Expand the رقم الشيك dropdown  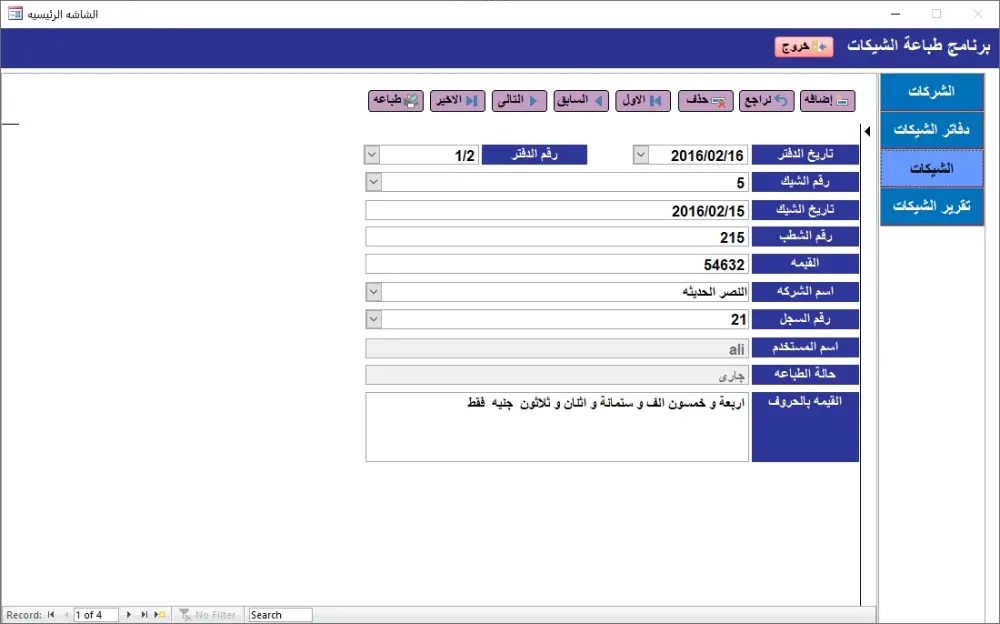click(372, 181)
